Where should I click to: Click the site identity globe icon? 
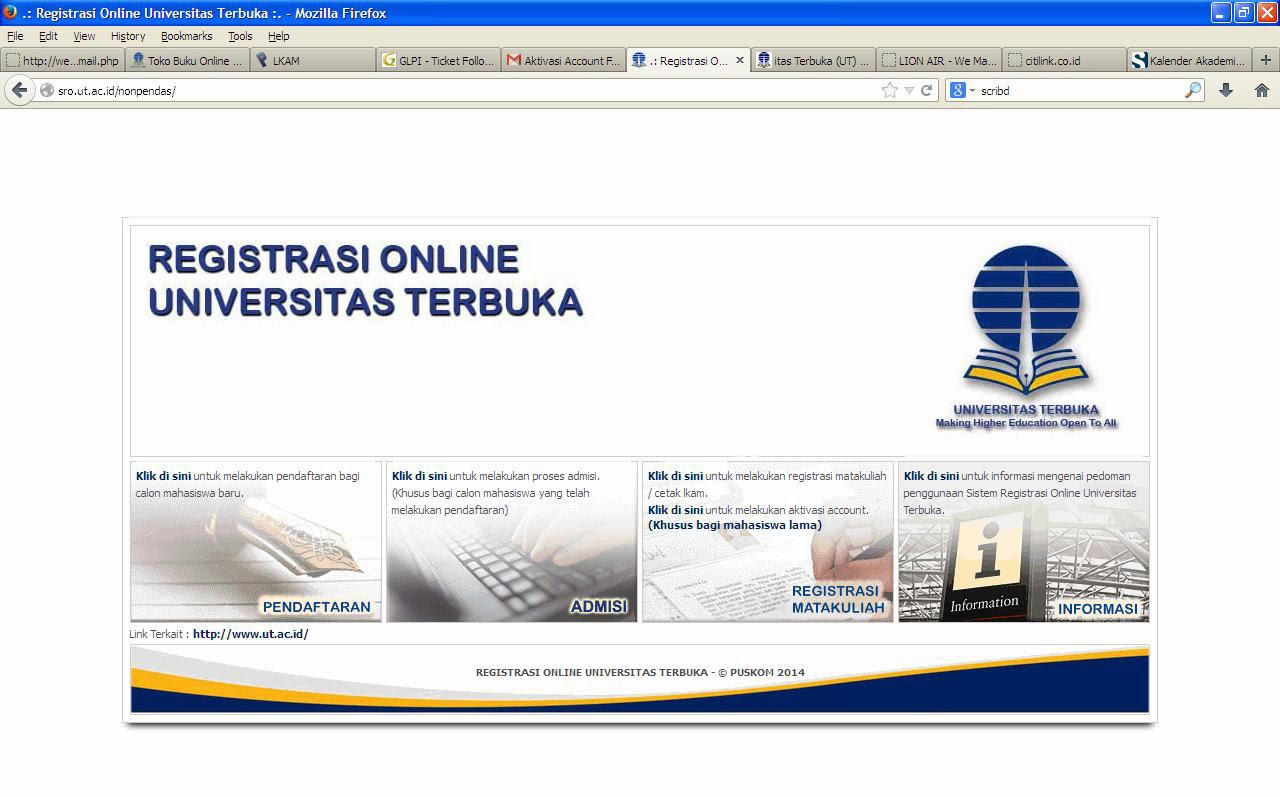coord(46,90)
